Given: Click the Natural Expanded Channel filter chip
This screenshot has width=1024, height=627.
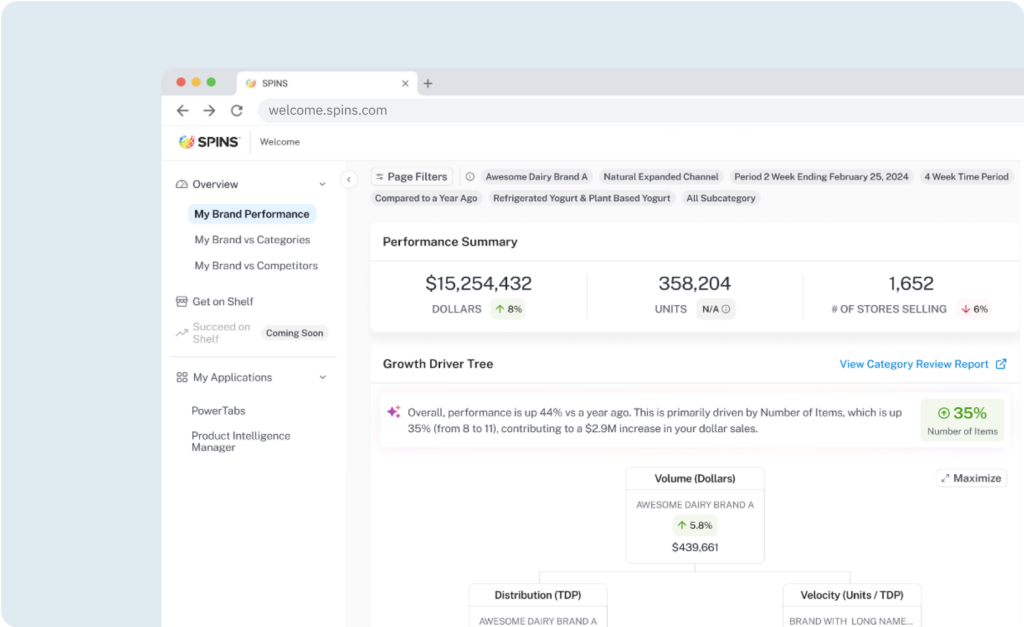Looking at the screenshot, I should (x=661, y=176).
